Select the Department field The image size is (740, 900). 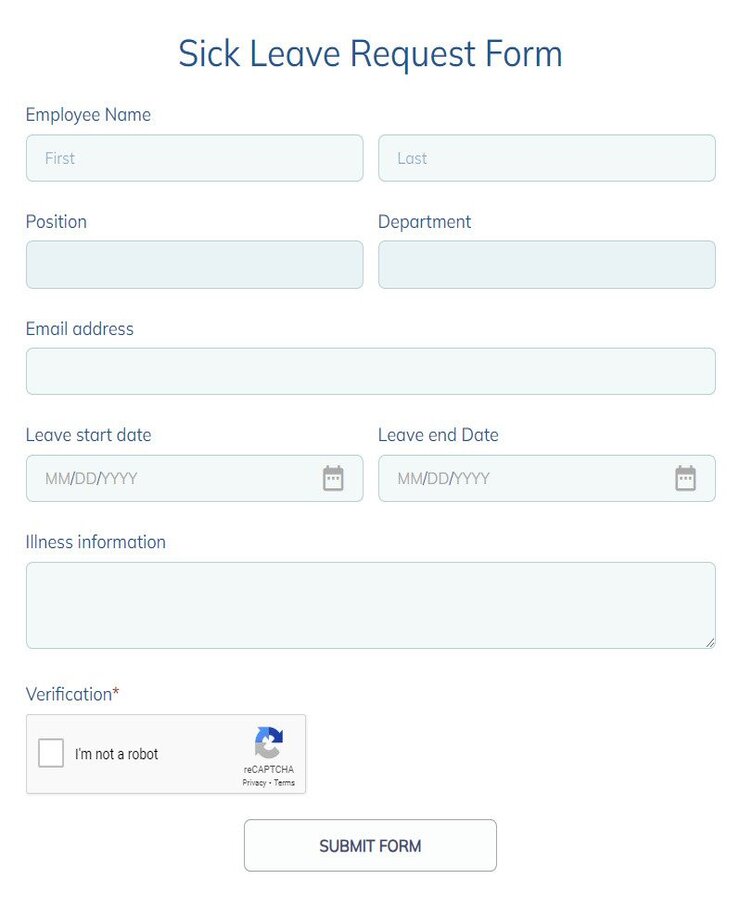[546, 264]
